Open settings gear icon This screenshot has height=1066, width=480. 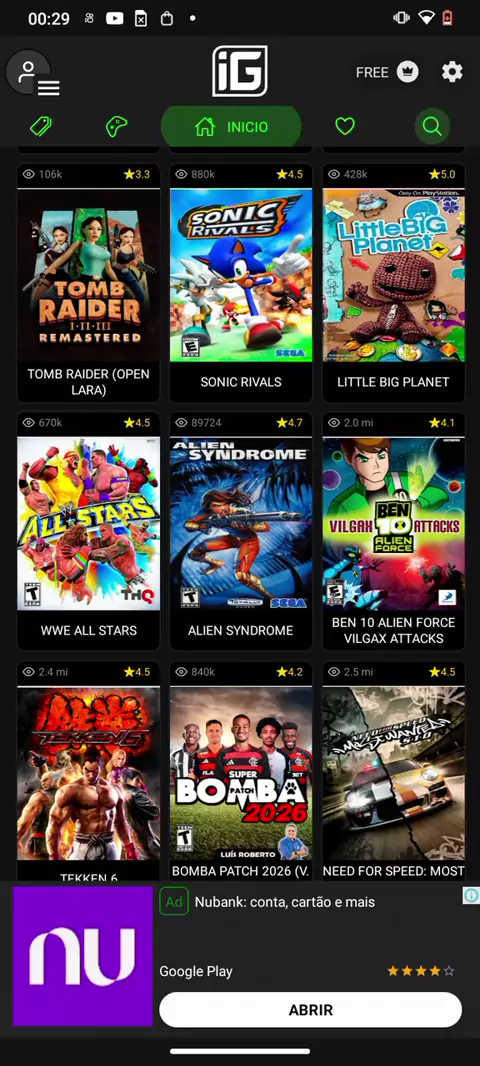(452, 72)
